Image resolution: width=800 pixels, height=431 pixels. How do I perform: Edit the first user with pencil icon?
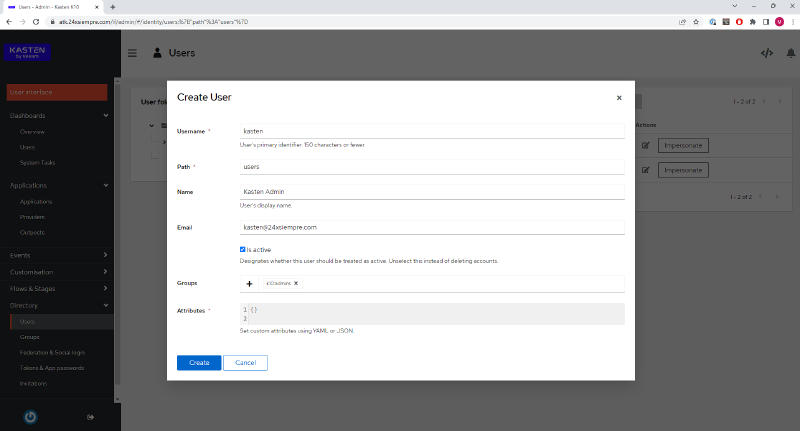coord(645,145)
